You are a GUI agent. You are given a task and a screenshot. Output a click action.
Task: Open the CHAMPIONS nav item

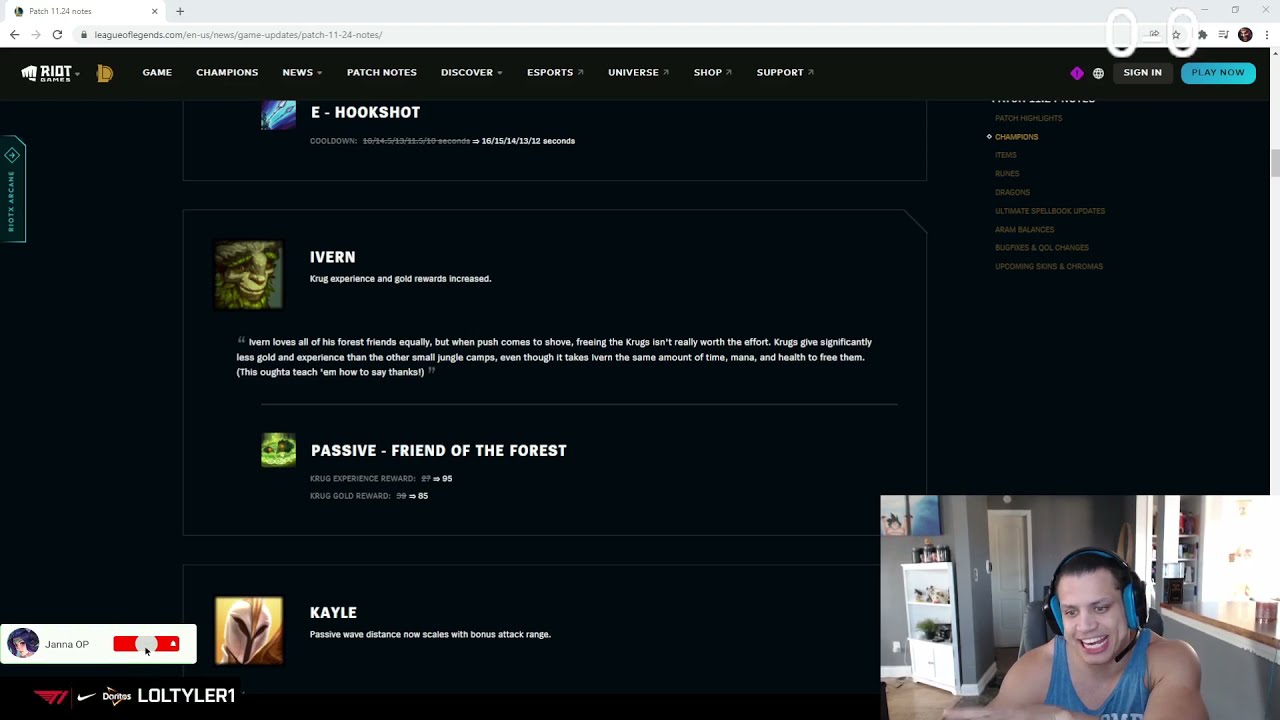pos(227,73)
